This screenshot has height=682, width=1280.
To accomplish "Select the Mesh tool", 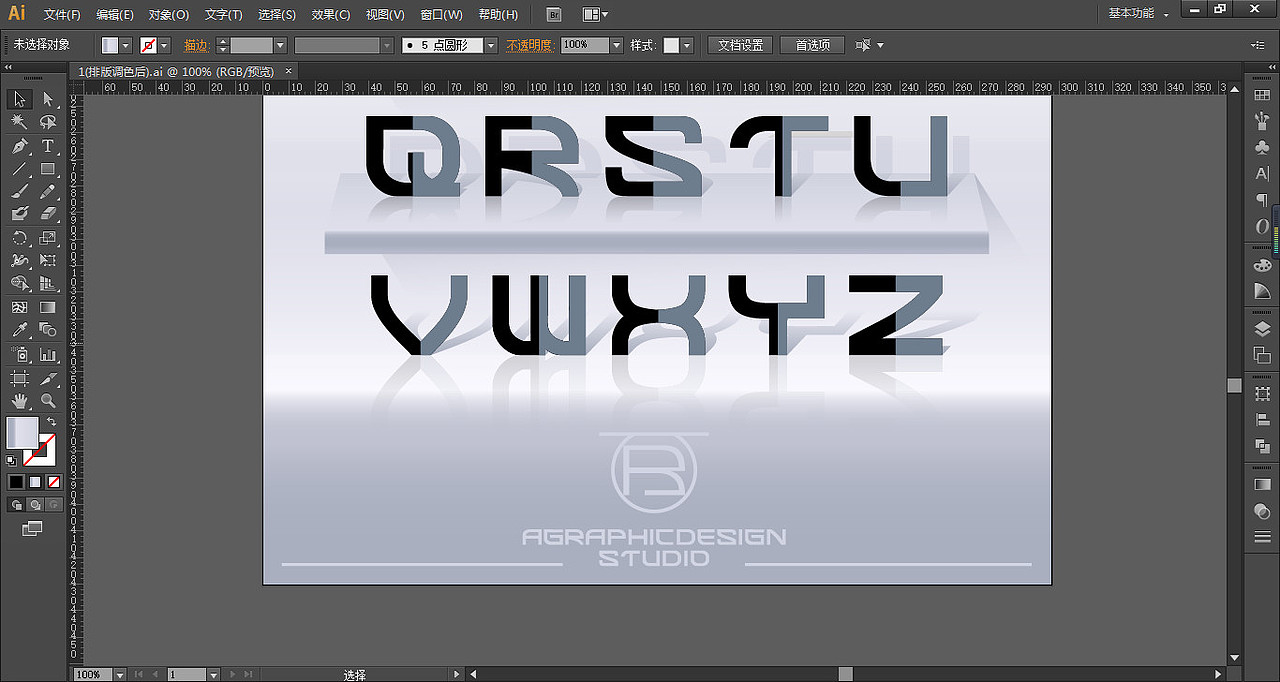I will (19, 307).
